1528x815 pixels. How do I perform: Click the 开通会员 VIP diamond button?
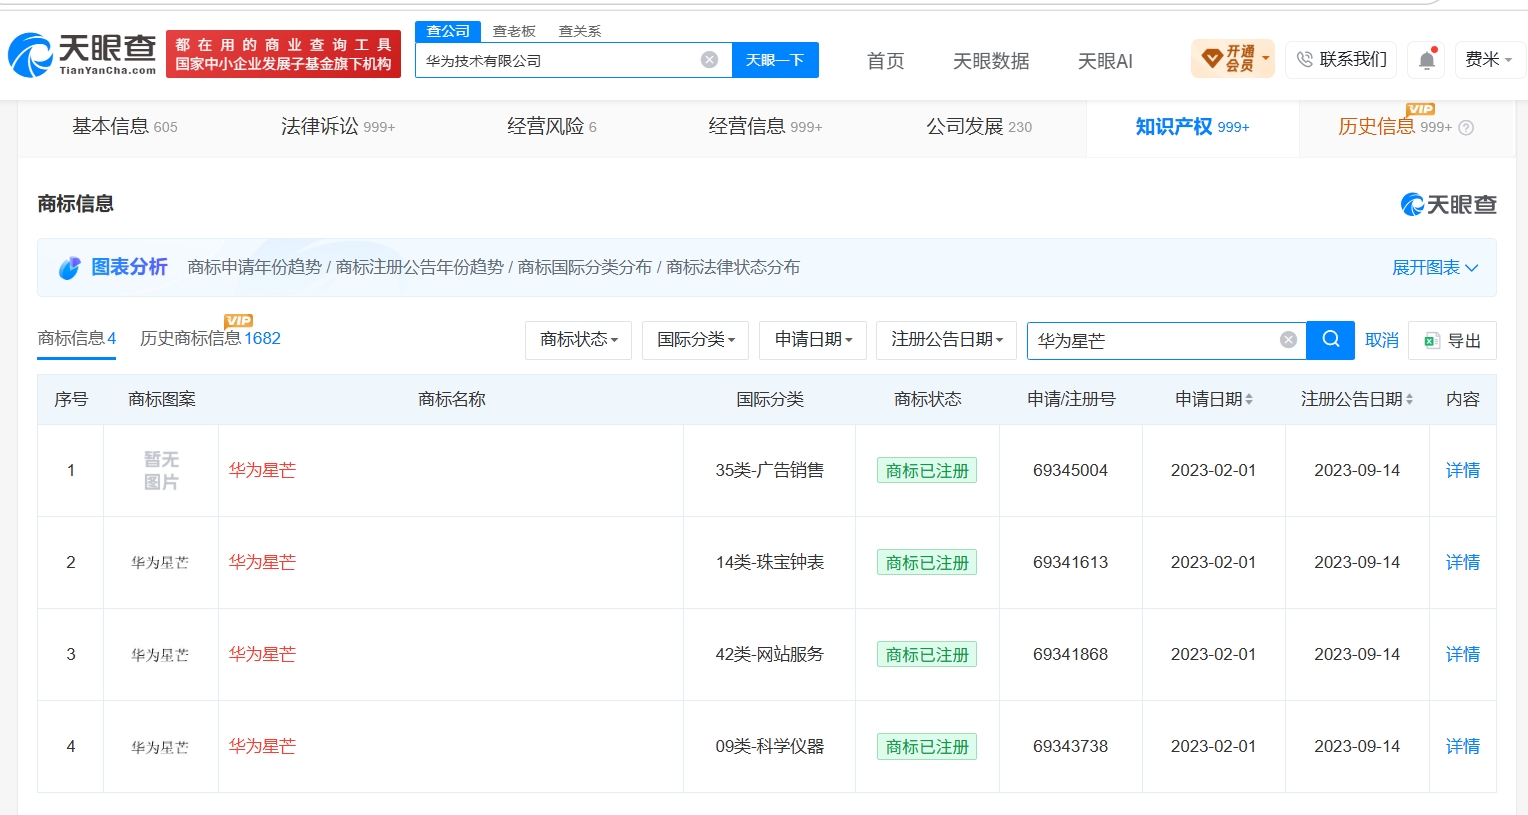[x=1233, y=59]
